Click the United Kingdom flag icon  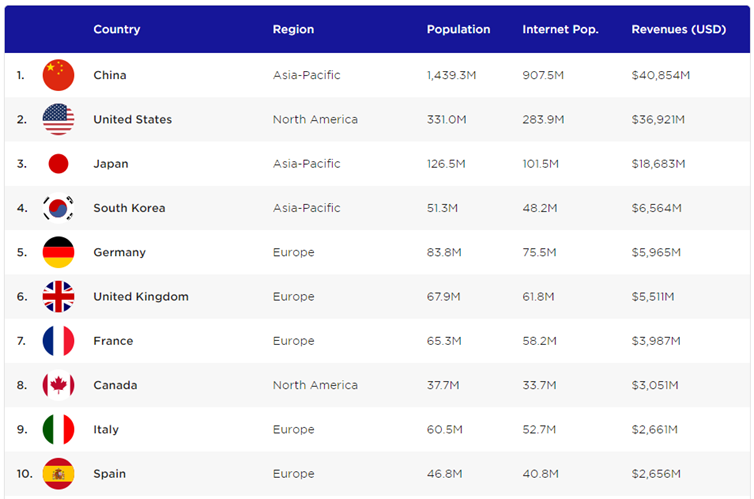(x=58, y=297)
